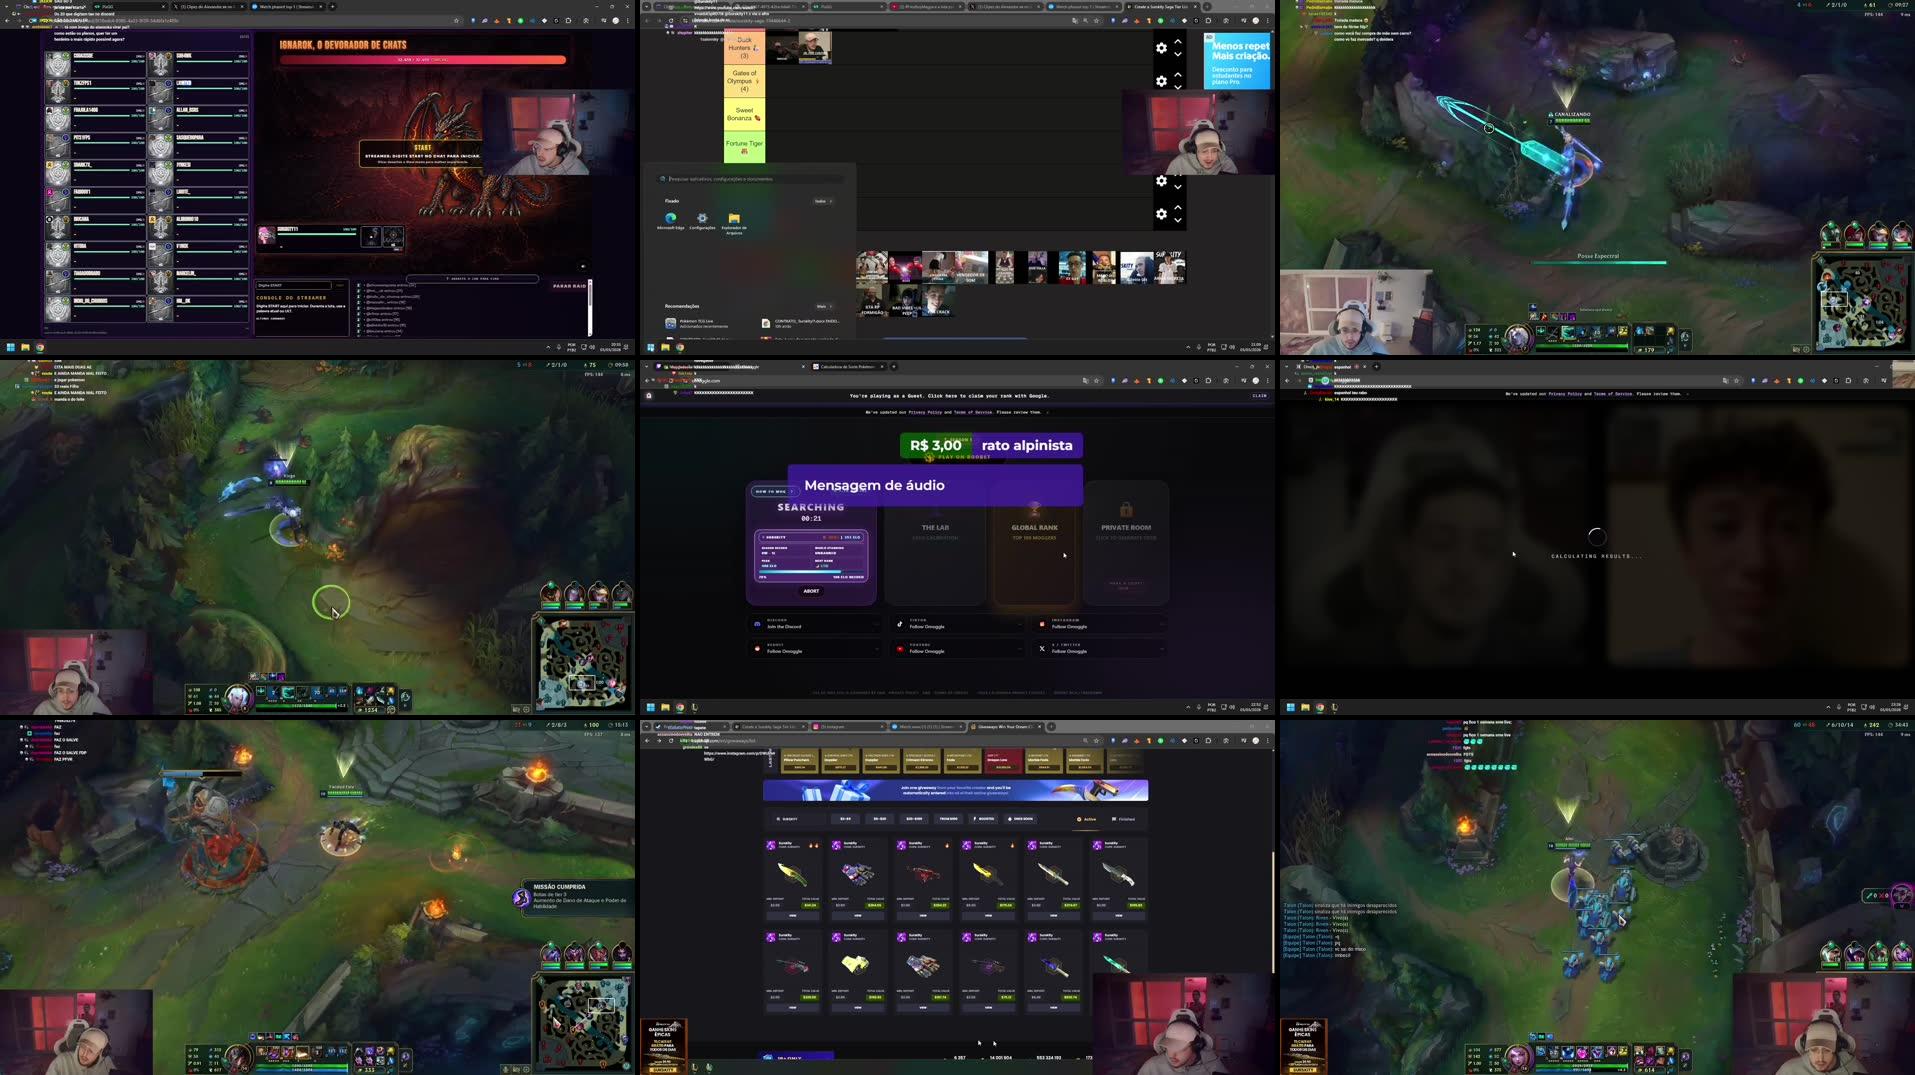This screenshot has width=1915, height=1075.
Task: Open the PRIVATE ROOM card
Action: (x=1126, y=542)
